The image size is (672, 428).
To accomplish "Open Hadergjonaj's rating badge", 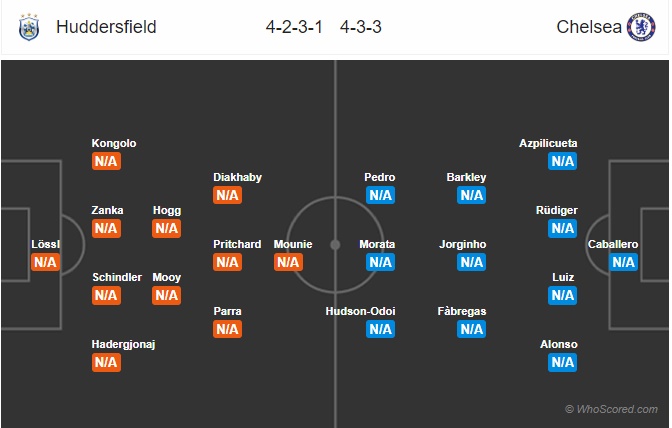I will click(106, 363).
